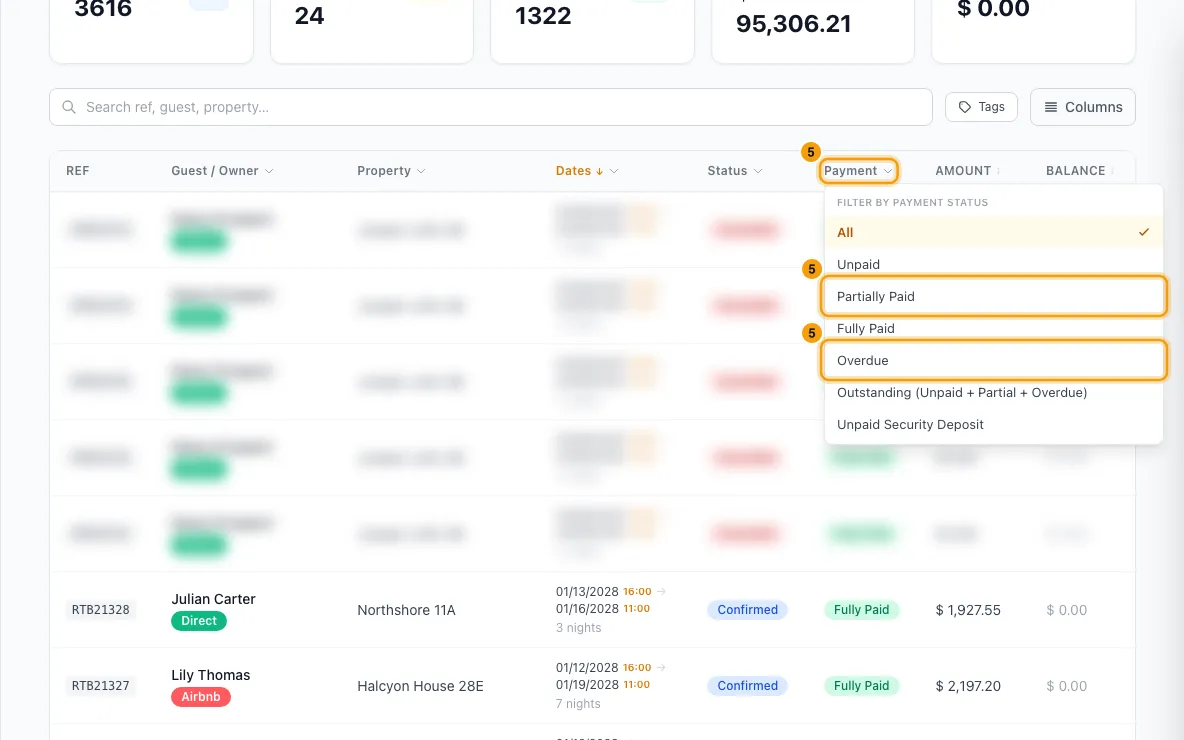1184x740 pixels.
Task: Click the REF column header
Action: 78,171
